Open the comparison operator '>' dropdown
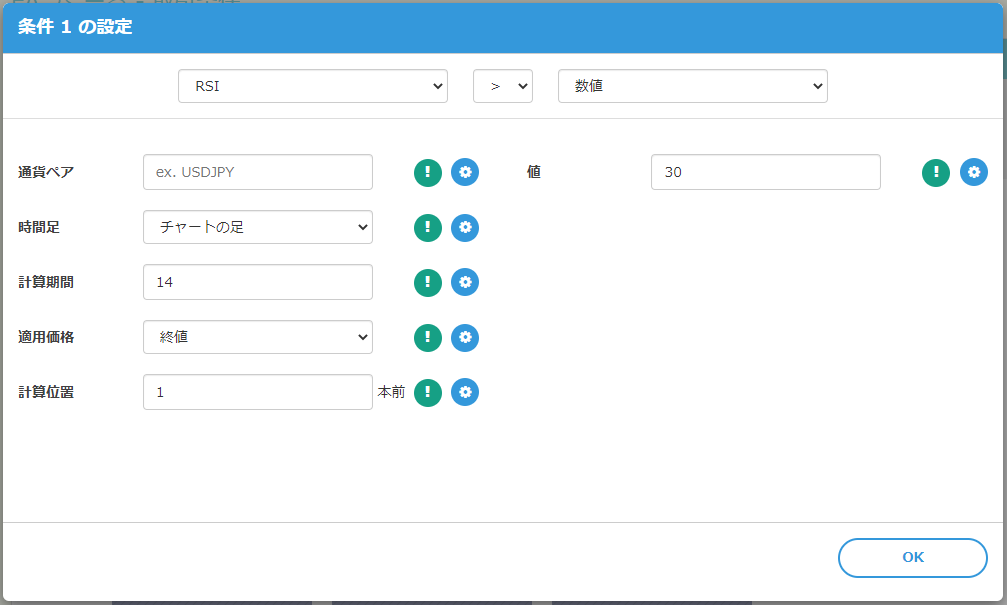The width and height of the screenshot is (1007, 605). [502, 86]
